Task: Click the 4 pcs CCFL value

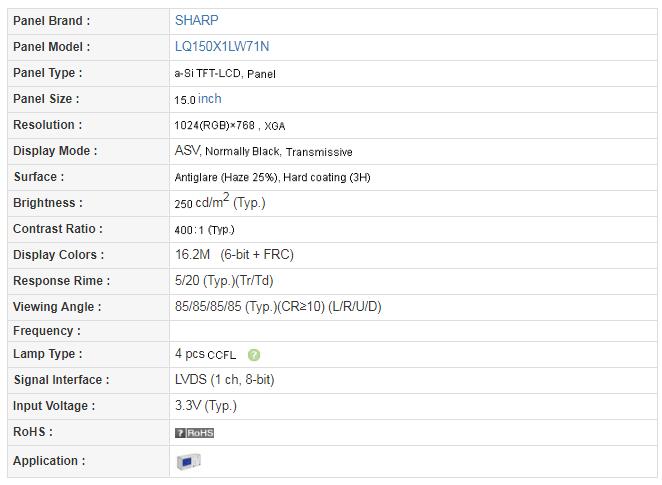Action: click(206, 354)
